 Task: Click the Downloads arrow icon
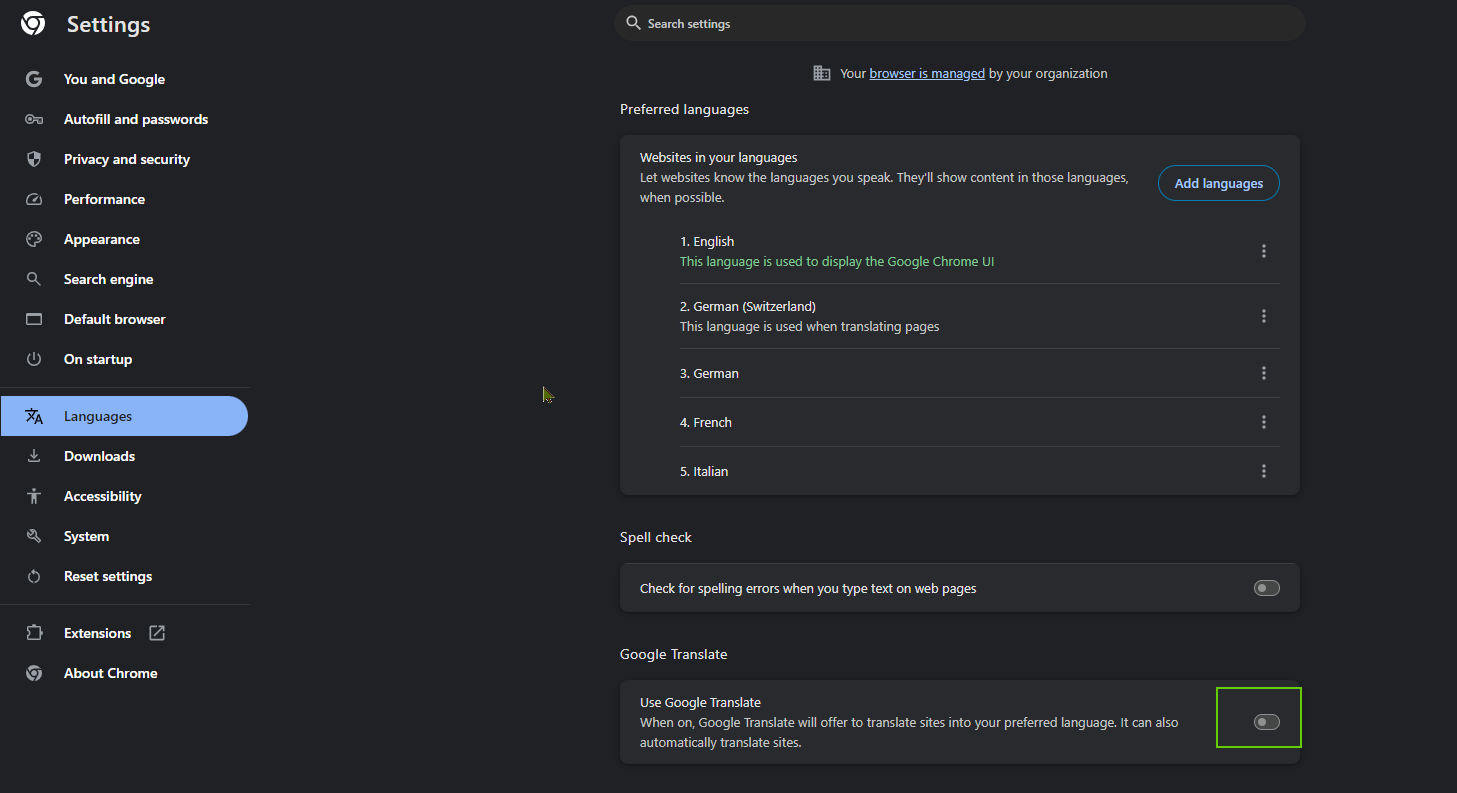pos(34,456)
